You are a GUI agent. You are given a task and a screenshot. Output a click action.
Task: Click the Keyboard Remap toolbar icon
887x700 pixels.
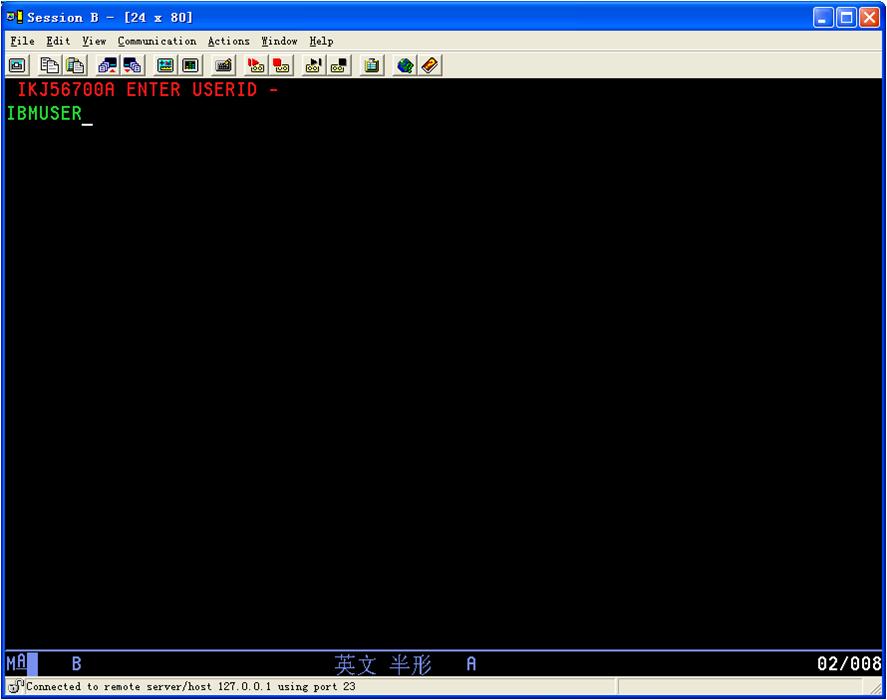(x=223, y=66)
